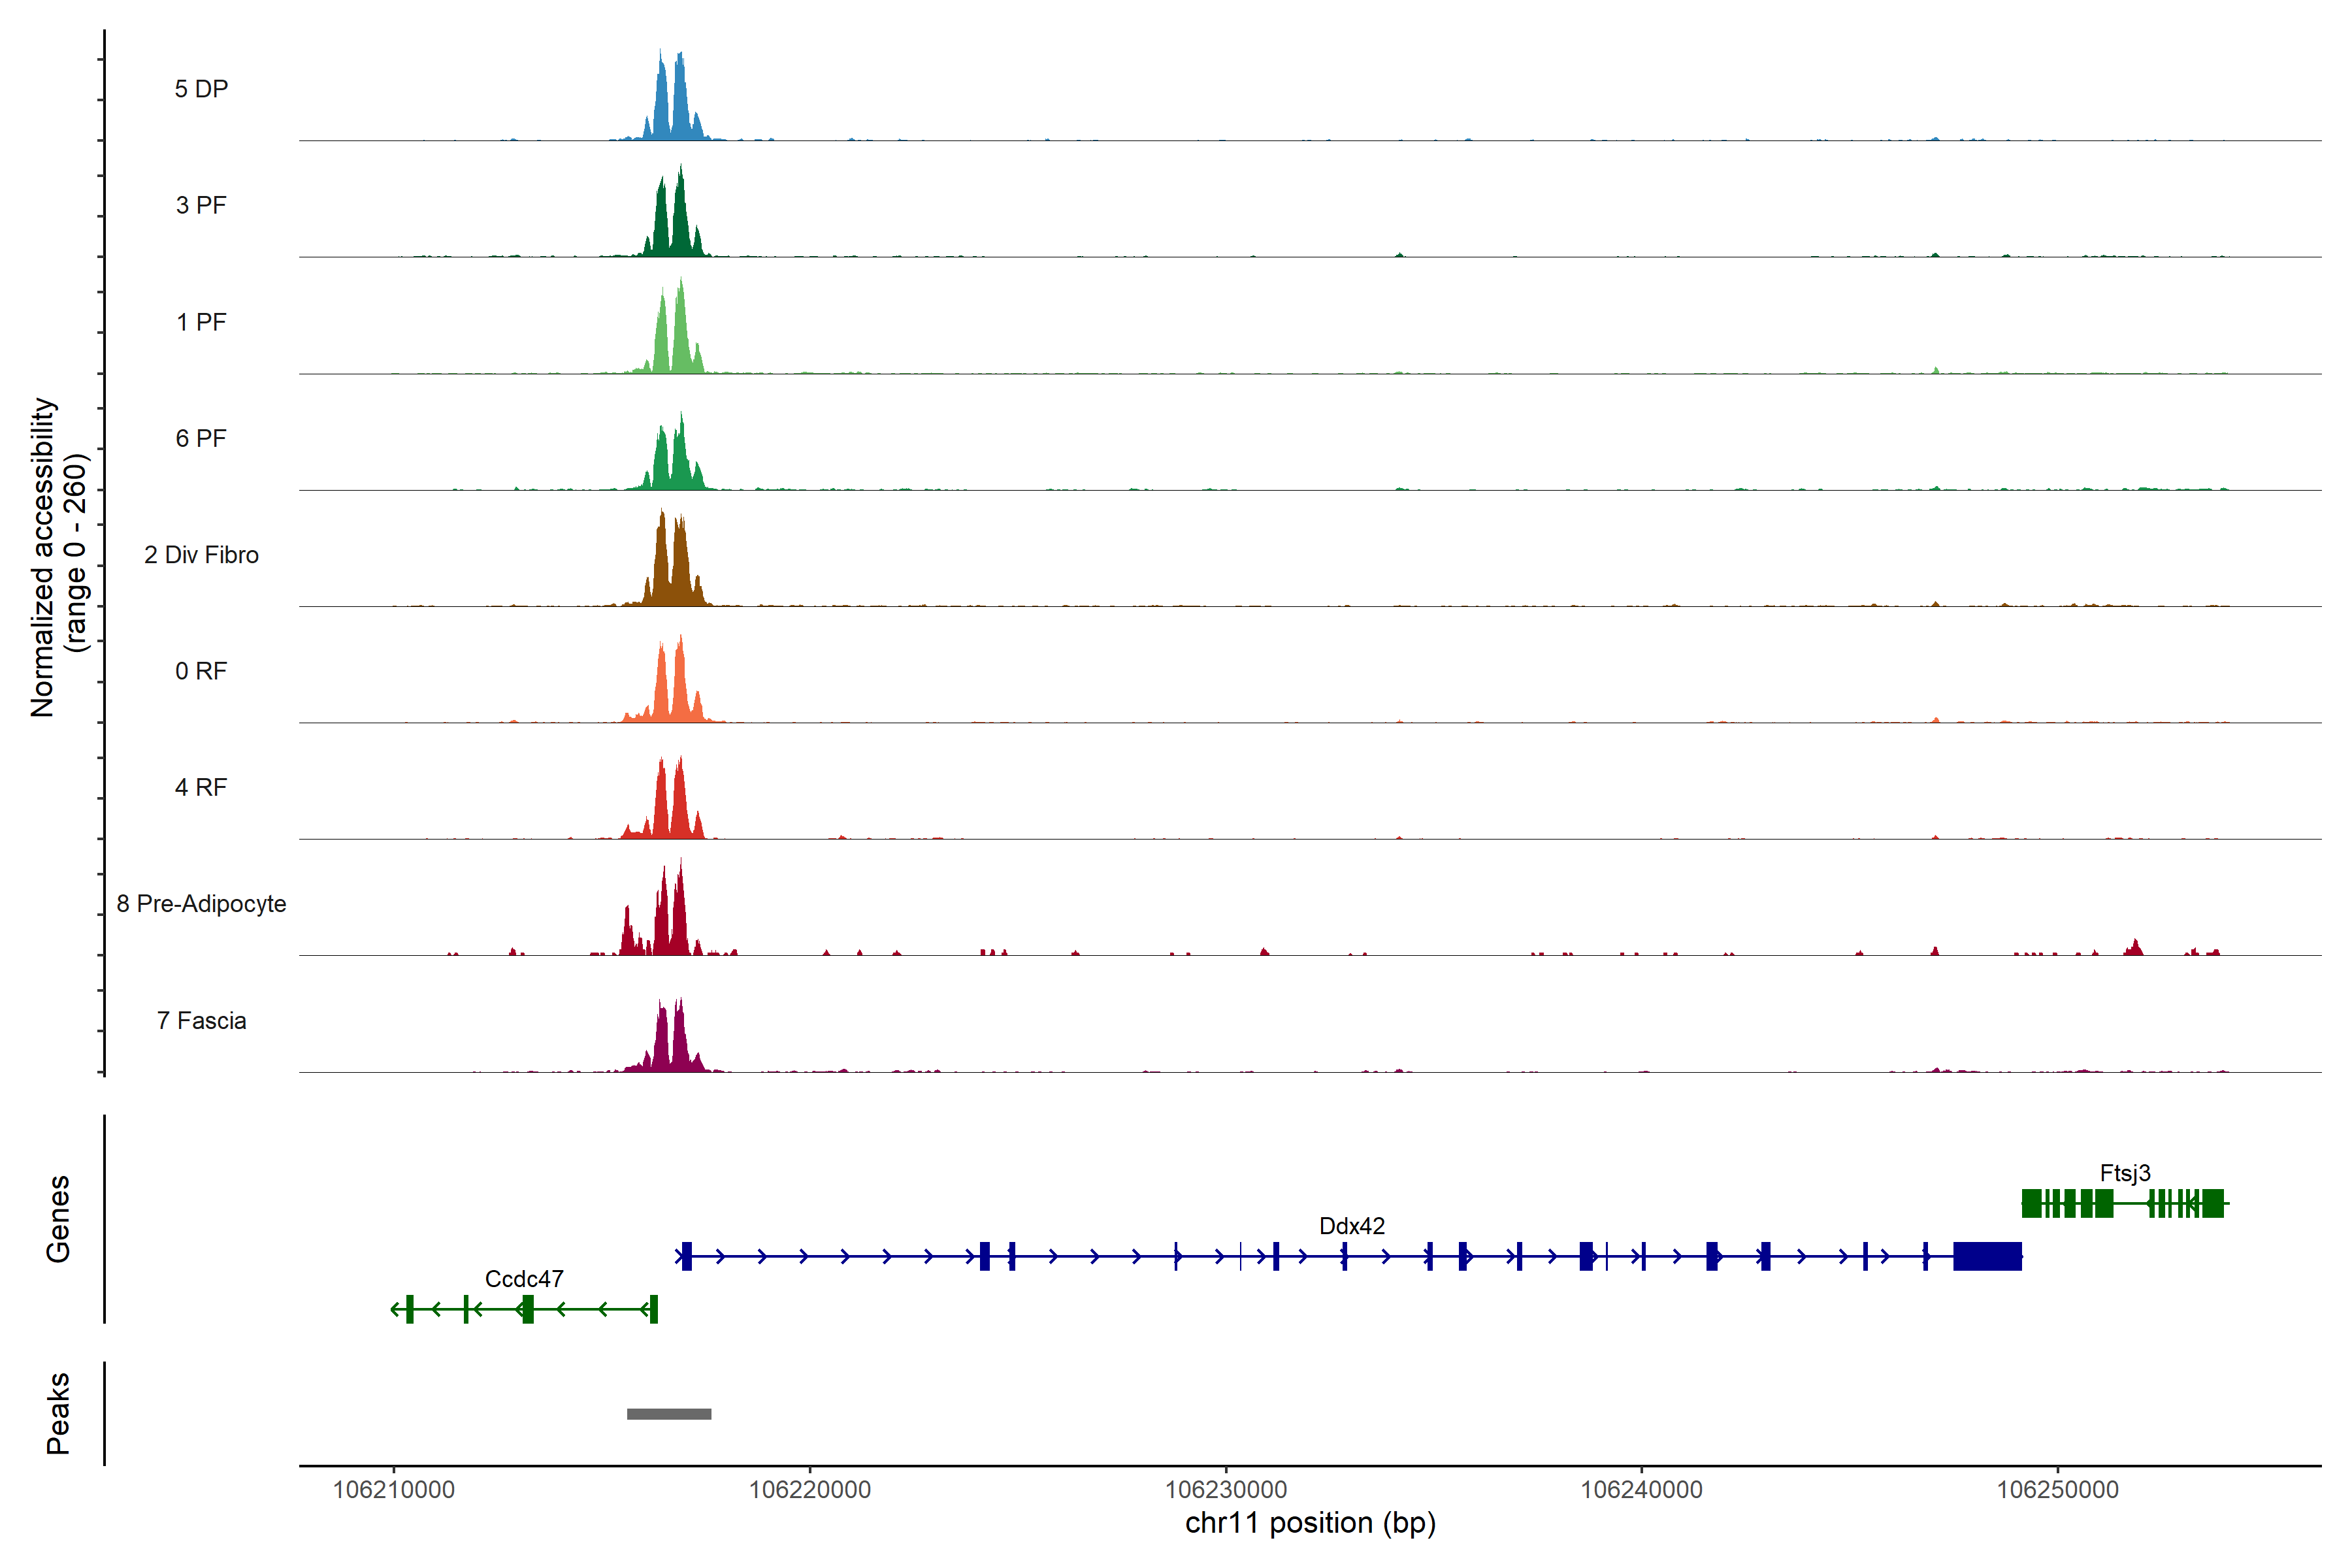Click the Ccdc47 gene label
Viewport: 2352px width, 1568px height.
click(524, 1279)
